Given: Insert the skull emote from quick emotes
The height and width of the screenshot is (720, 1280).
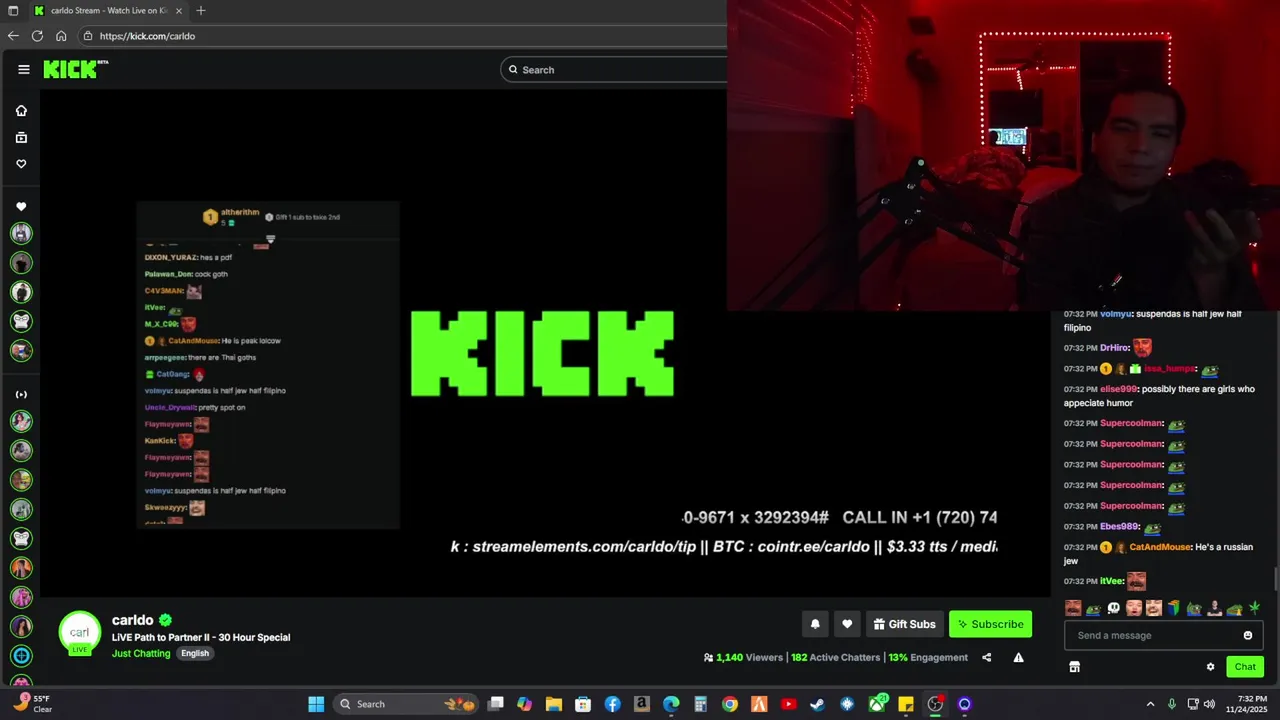Looking at the screenshot, I should point(1113,608).
